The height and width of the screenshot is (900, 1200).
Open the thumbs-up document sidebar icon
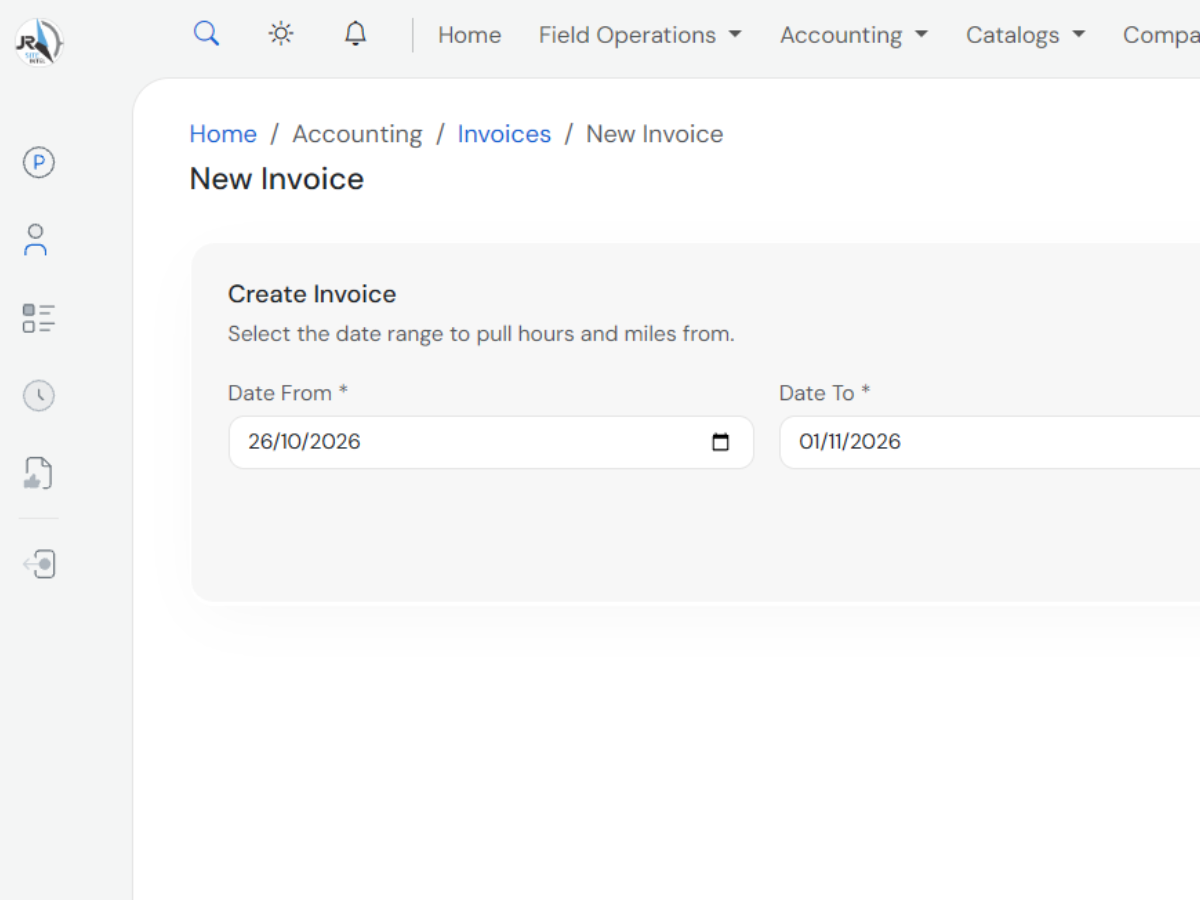pyautogui.click(x=38, y=473)
